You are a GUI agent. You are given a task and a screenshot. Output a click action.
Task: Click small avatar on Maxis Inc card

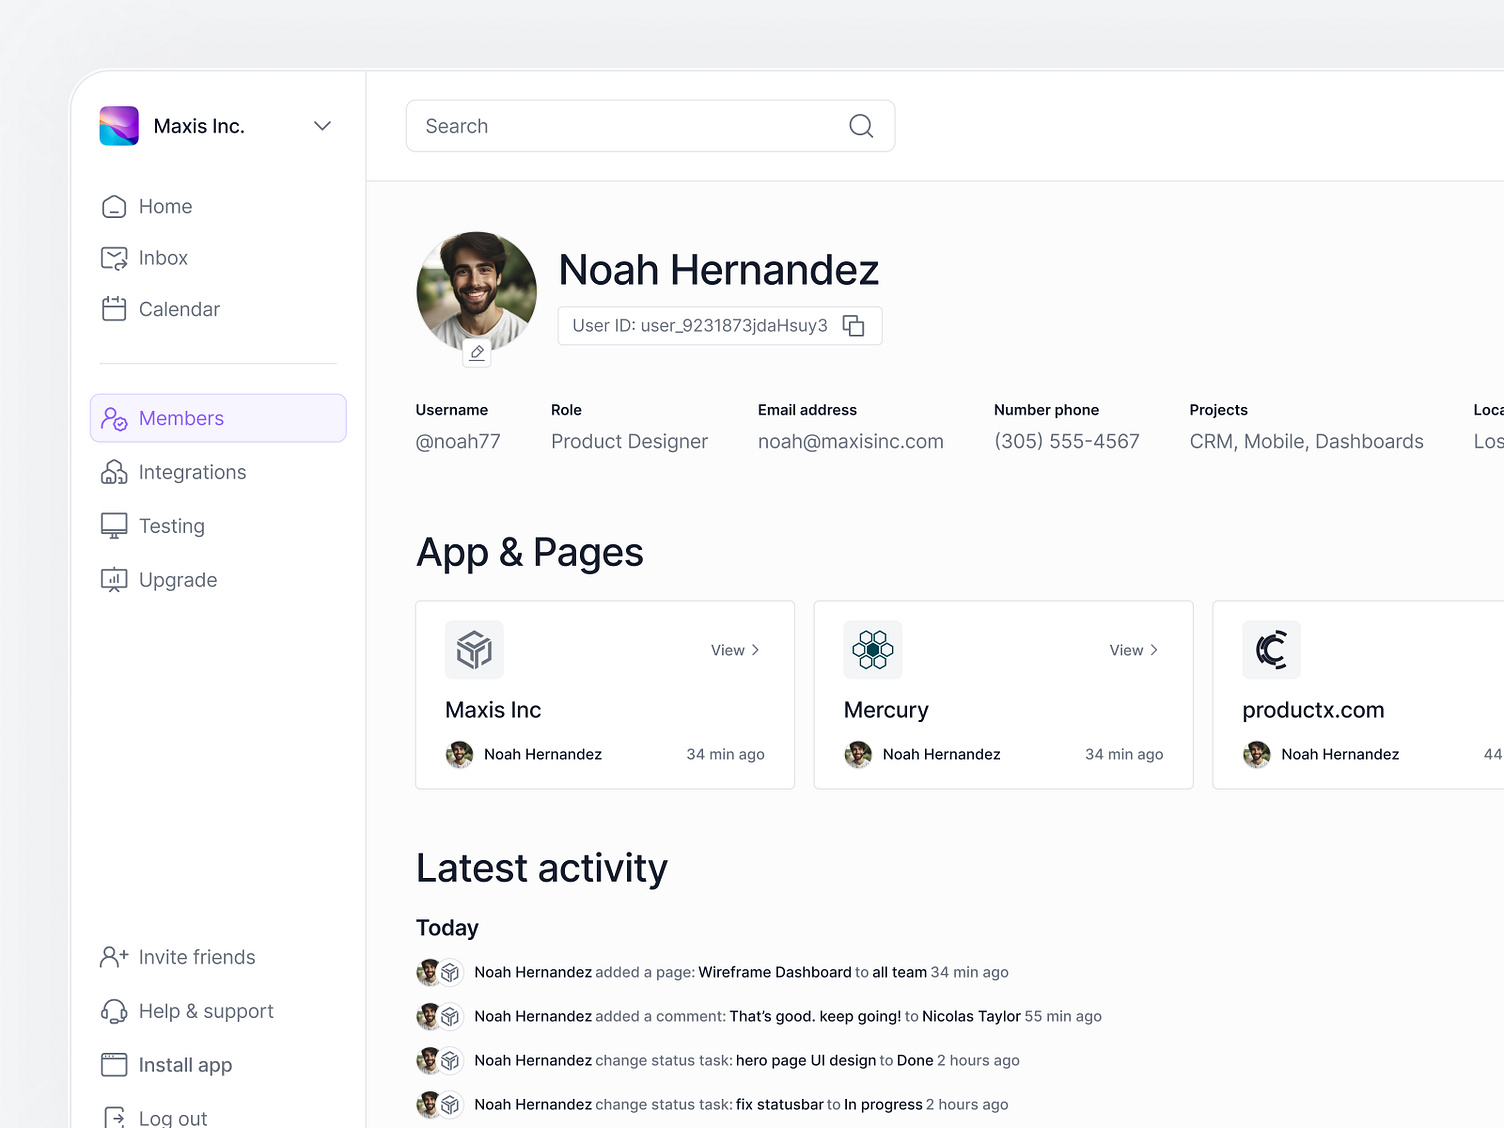(460, 754)
